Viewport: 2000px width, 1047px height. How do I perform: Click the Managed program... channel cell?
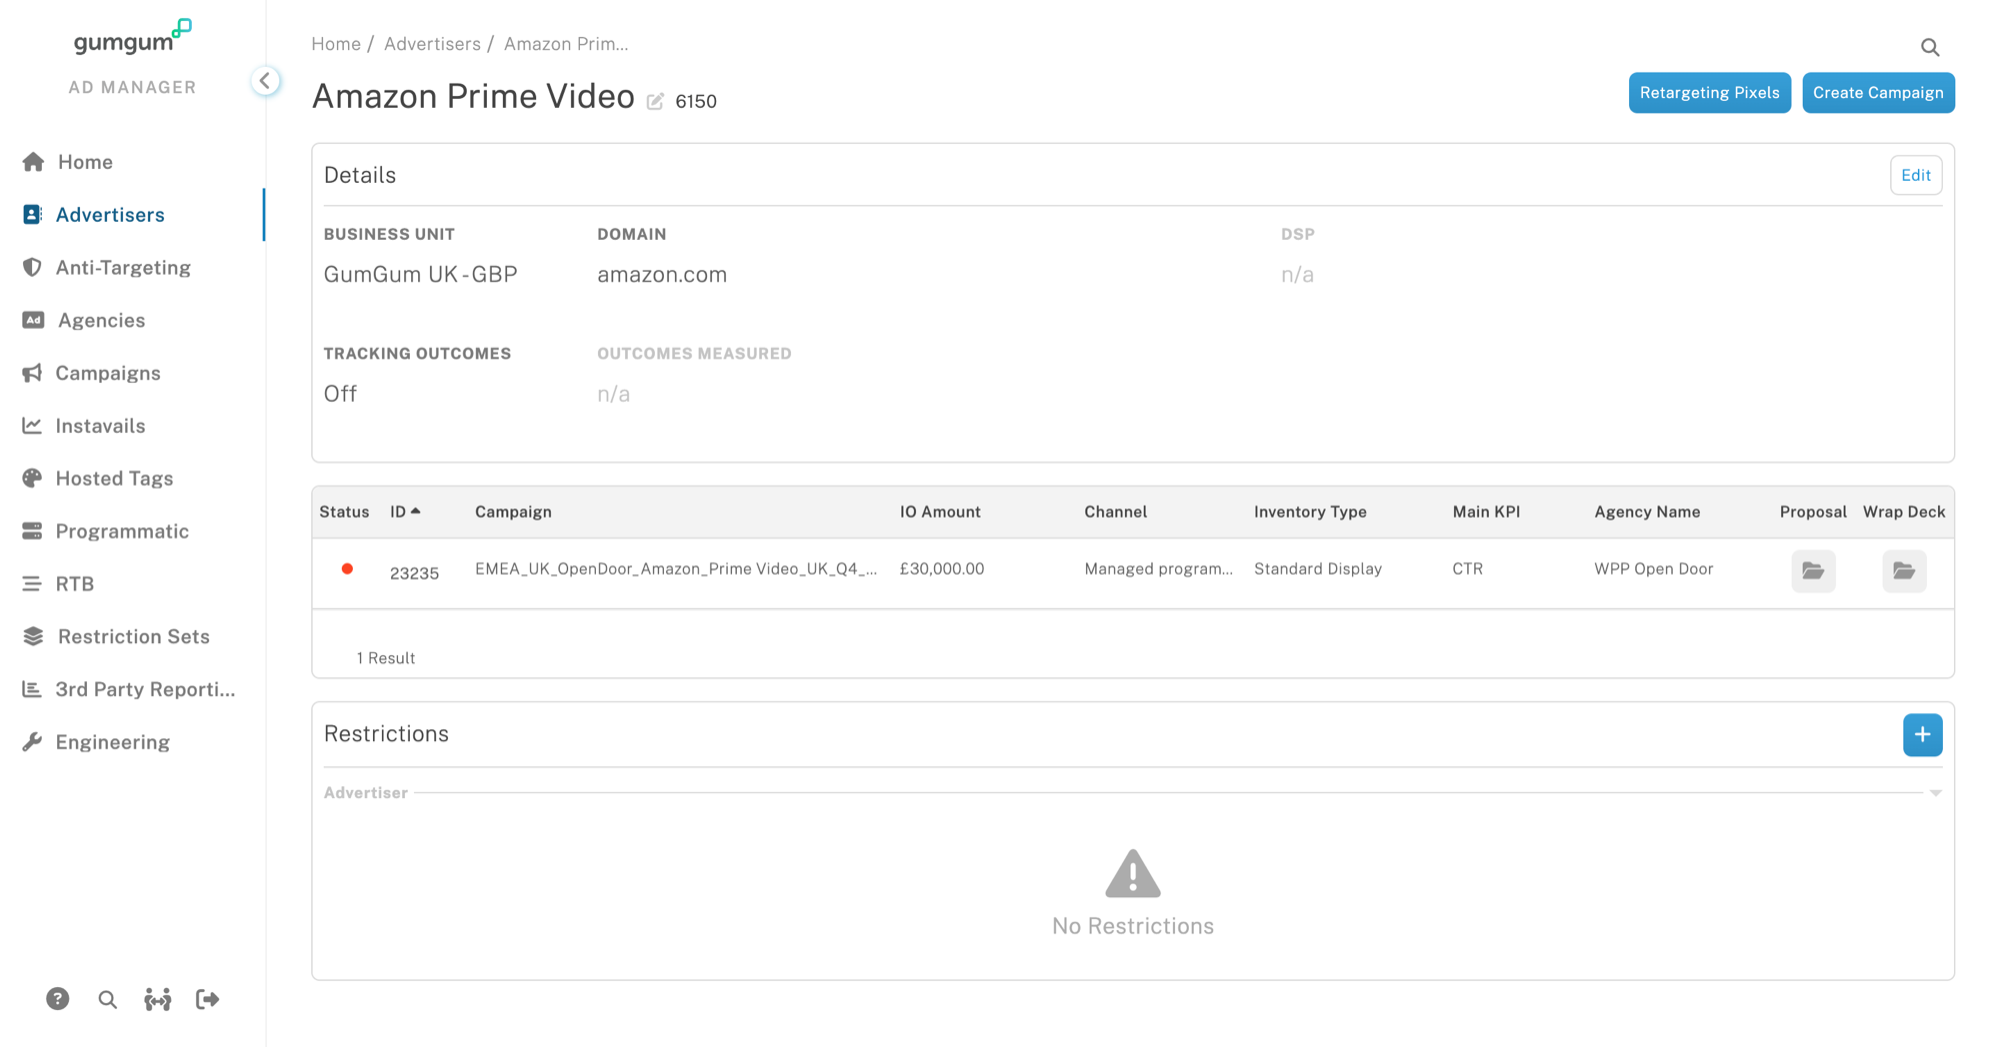(1158, 569)
